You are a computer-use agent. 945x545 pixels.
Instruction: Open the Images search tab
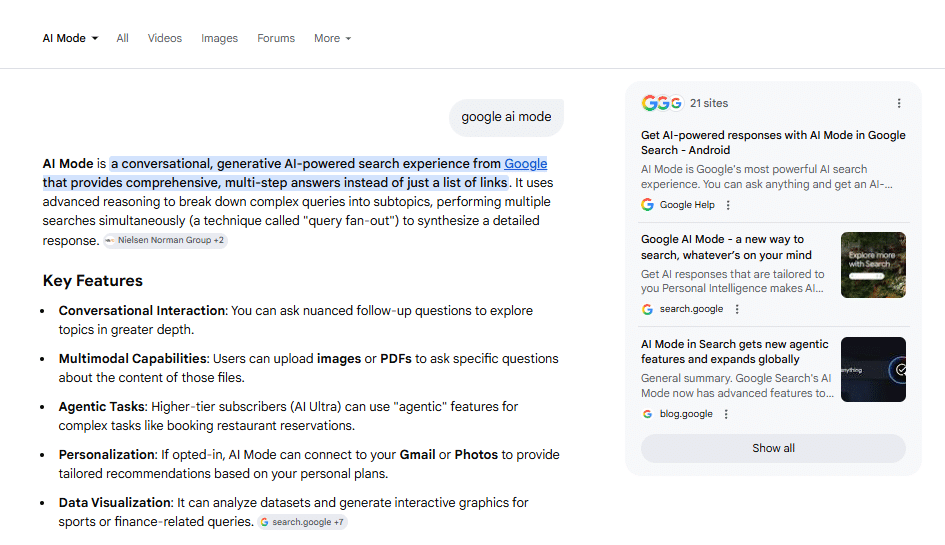[x=219, y=38]
